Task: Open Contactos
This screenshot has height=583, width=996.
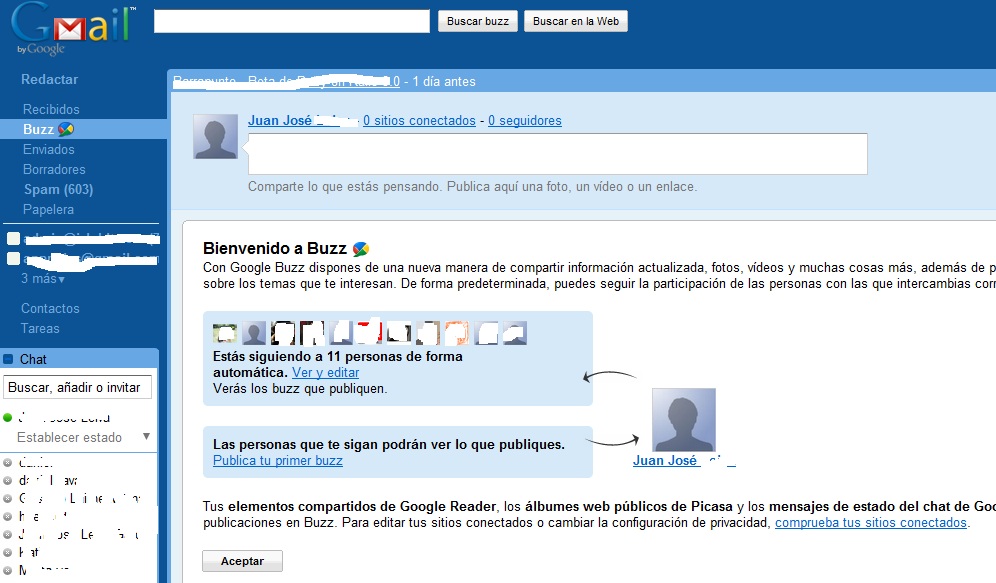Action: 50,309
